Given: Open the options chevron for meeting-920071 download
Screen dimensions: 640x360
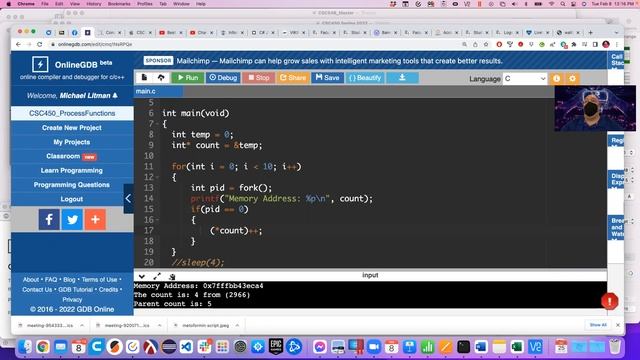Looking at the screenshot, I should pos(160,325).
